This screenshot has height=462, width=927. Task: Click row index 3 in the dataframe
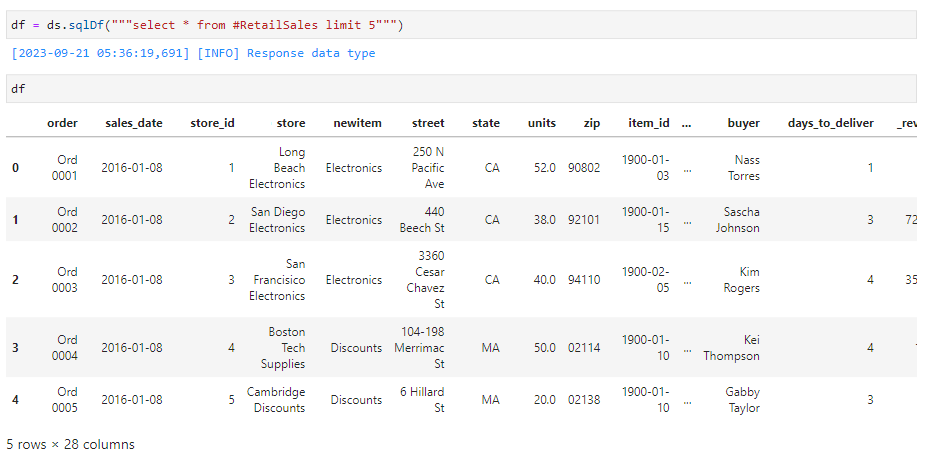click(15, 348)
